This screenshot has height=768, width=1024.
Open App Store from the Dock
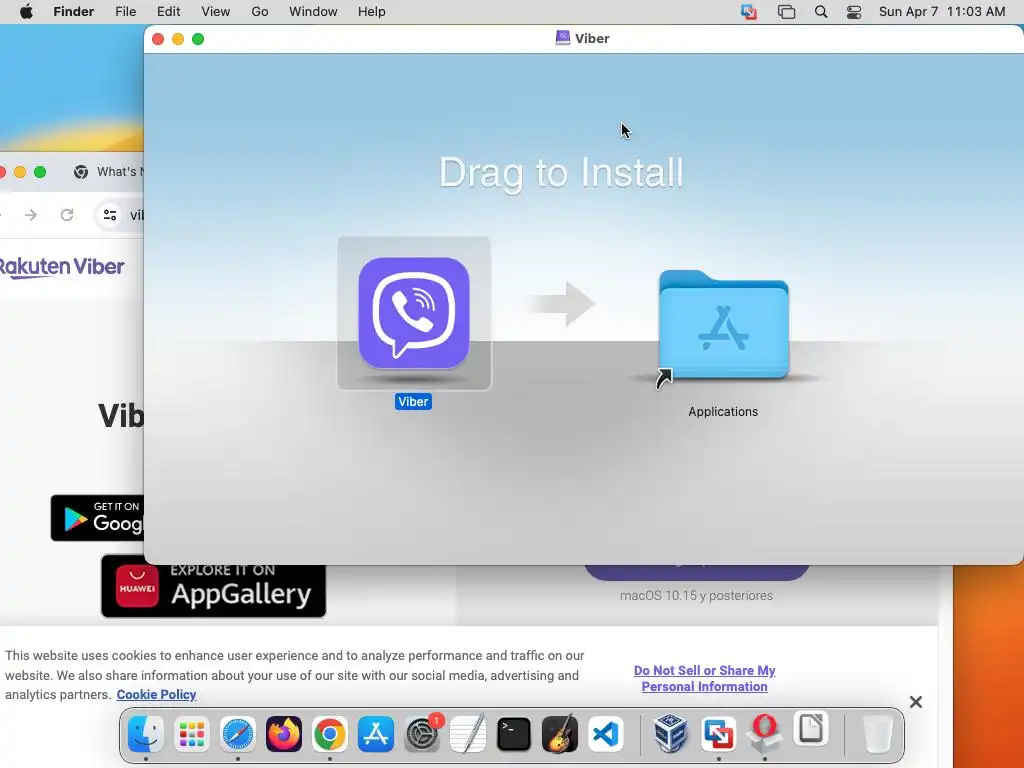pos(376,734)
